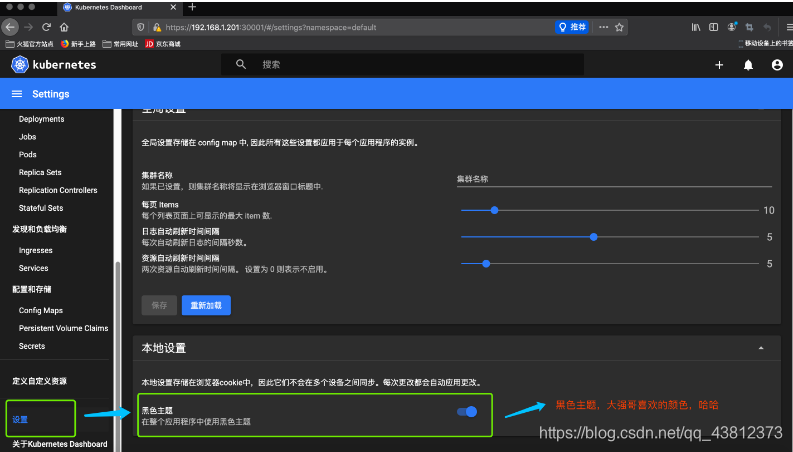Viewport: 793px width, 452px height.
Task: Click the tracking protection shield icon
Action: 141,27
